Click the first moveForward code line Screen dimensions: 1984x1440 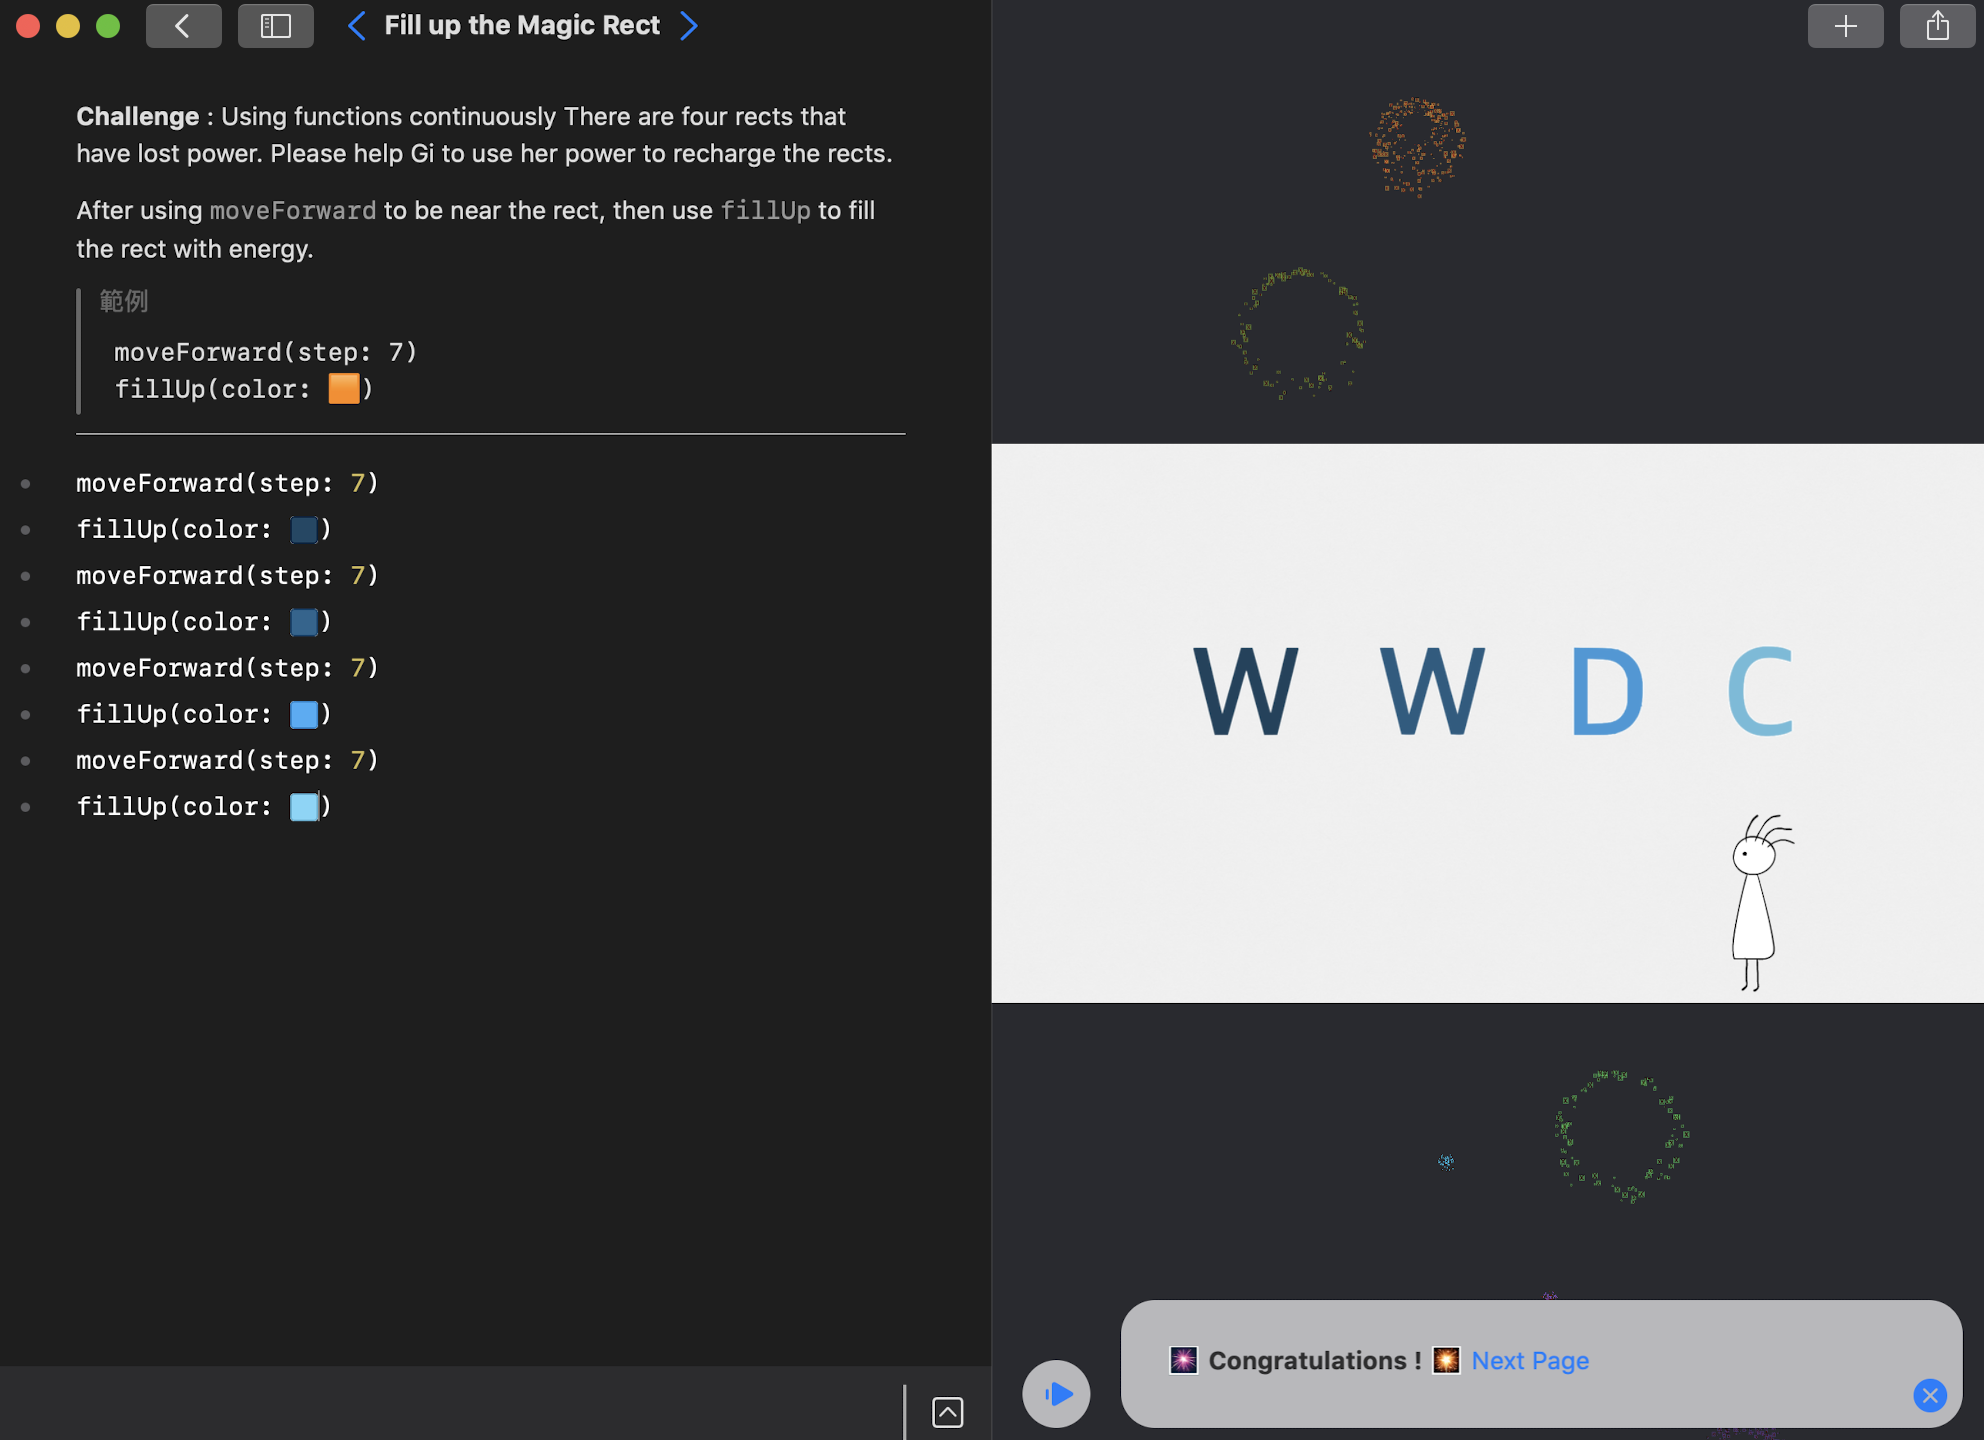(227, 484)
